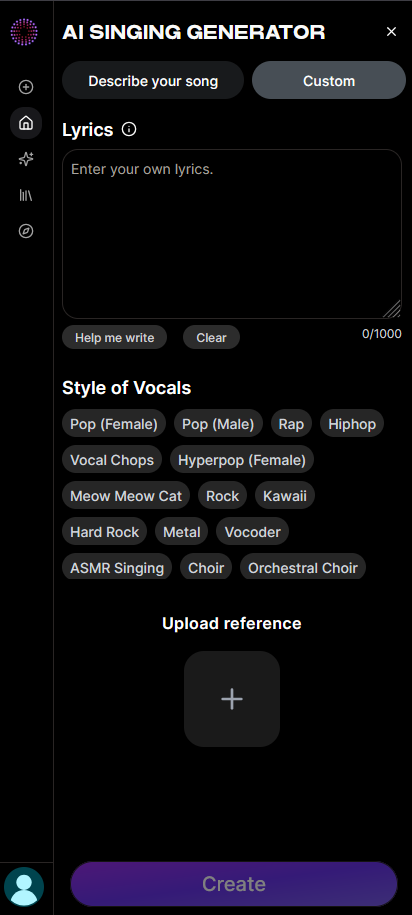Click the sparkle AI tools sidebar icon
Image resolution: width=412 pixels, height=915 pixels.
(26, 159)
